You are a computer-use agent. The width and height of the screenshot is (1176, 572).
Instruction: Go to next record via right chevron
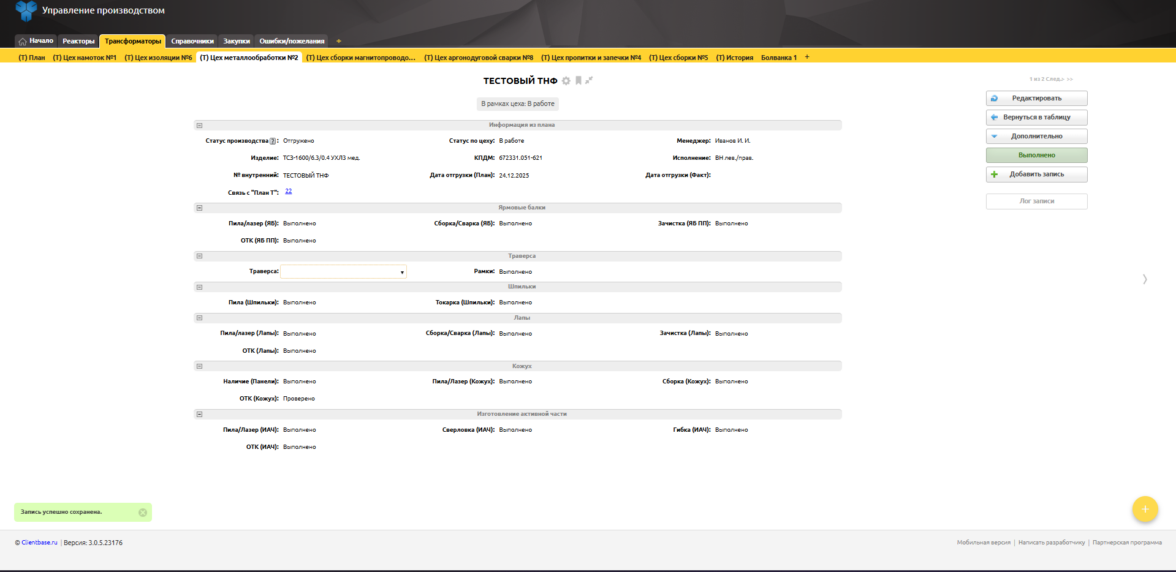1144,279
